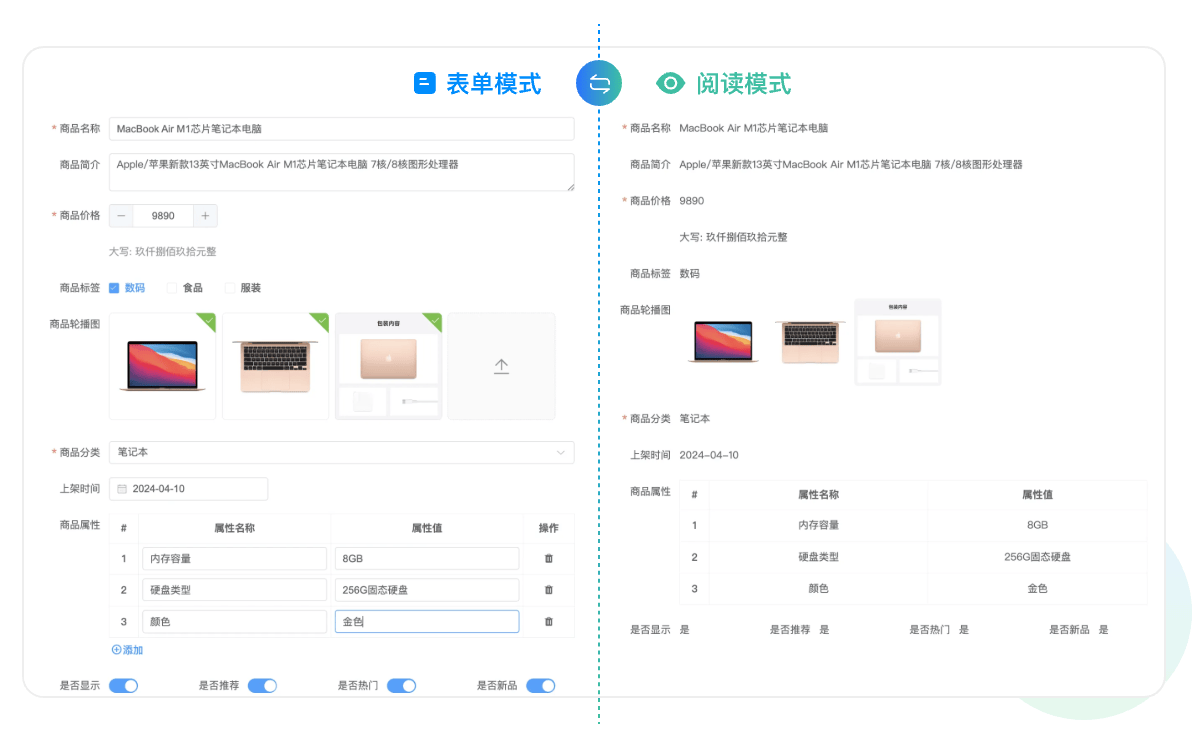This screenshot has height=740, width=1196.
Task: Open the 上架时间 date picker
Action: pos(188,489)
